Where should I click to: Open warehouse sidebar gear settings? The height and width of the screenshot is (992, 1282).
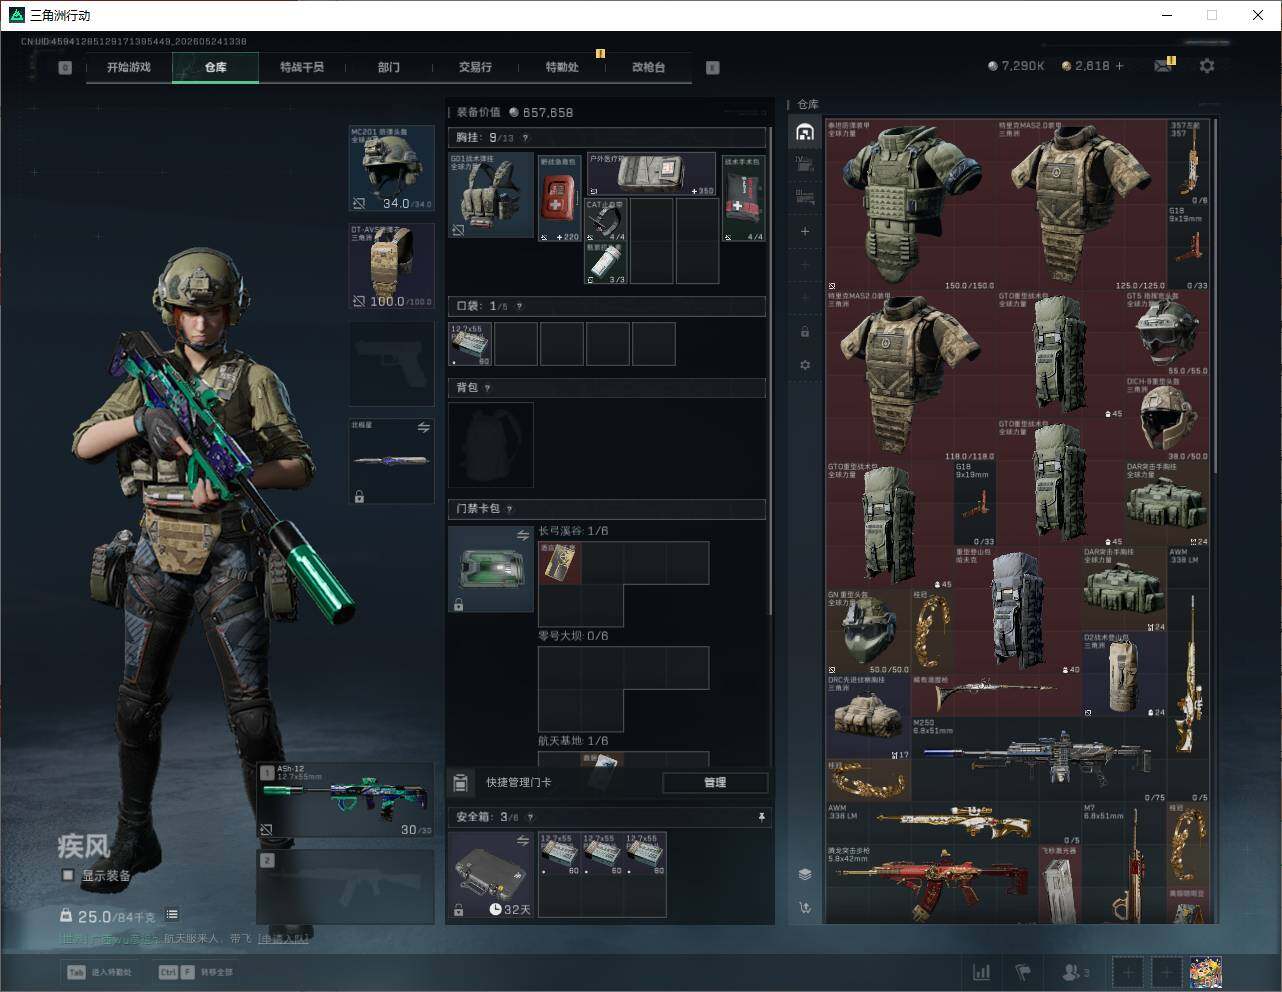pos(805,365)
